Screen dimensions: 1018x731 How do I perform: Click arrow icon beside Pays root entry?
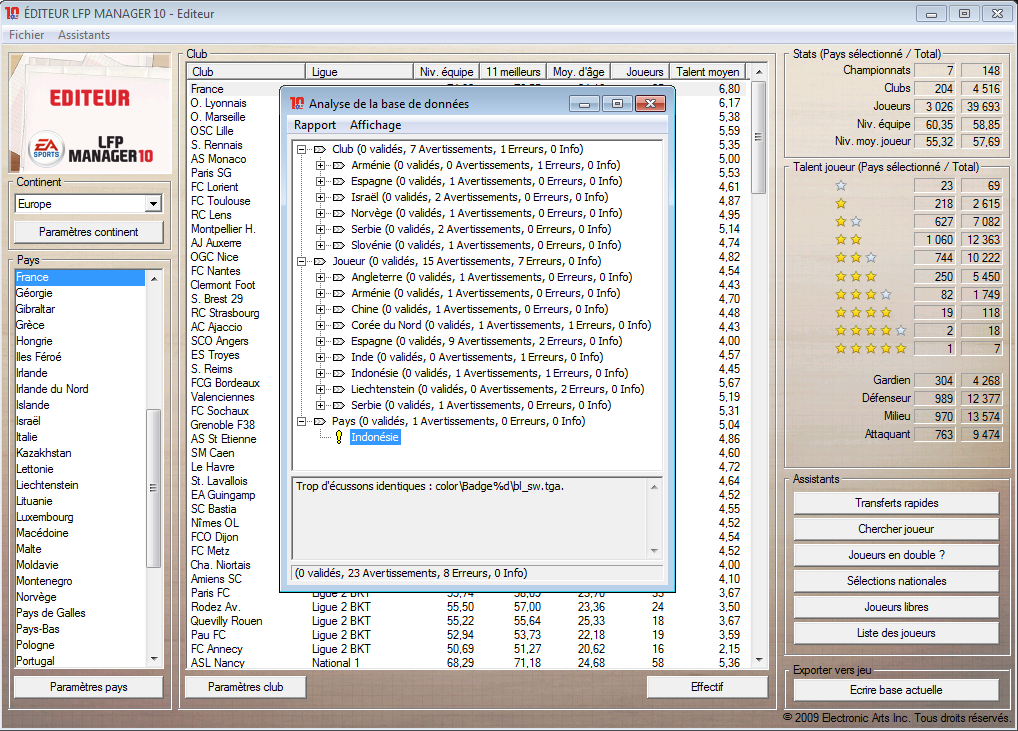(319, 421)
